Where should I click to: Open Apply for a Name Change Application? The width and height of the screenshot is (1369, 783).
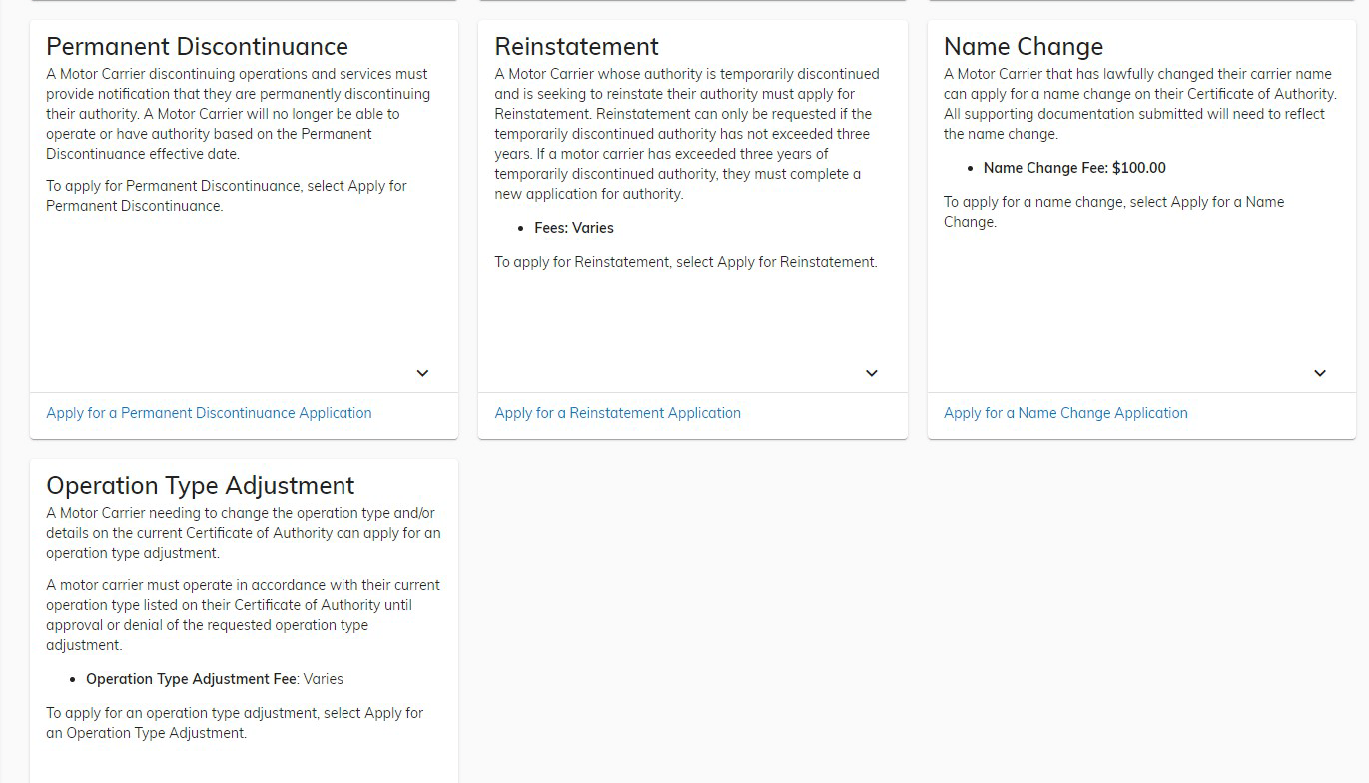coord(1066,413)
